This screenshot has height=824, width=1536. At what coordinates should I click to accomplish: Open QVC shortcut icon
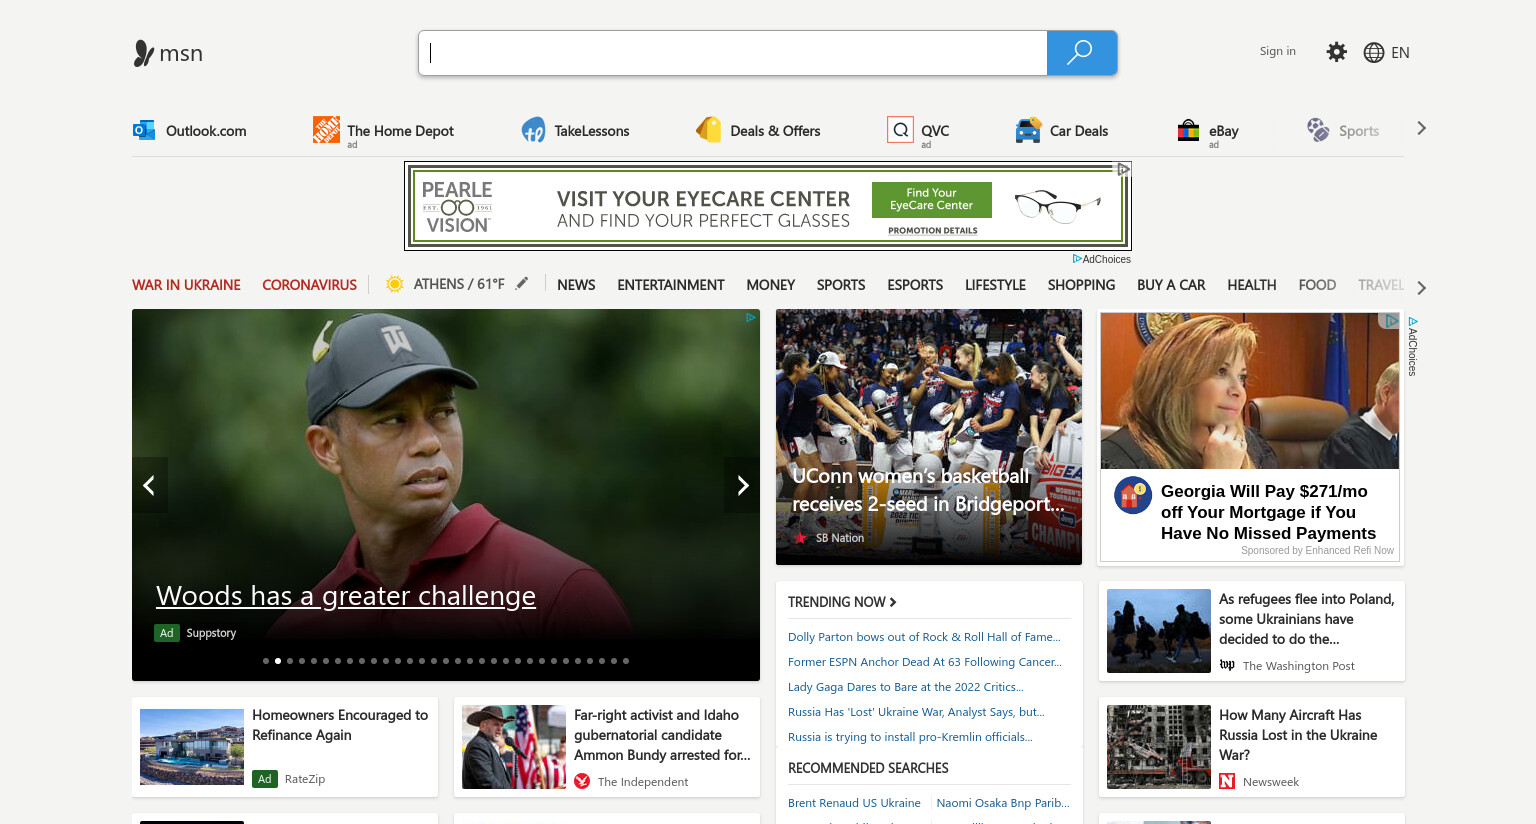click(x=901, y=130)
